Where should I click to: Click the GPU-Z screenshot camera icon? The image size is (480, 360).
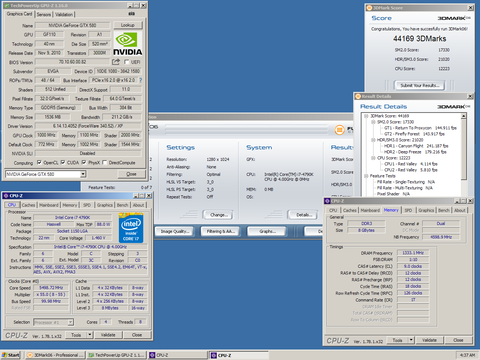click(x=132, y=14)
